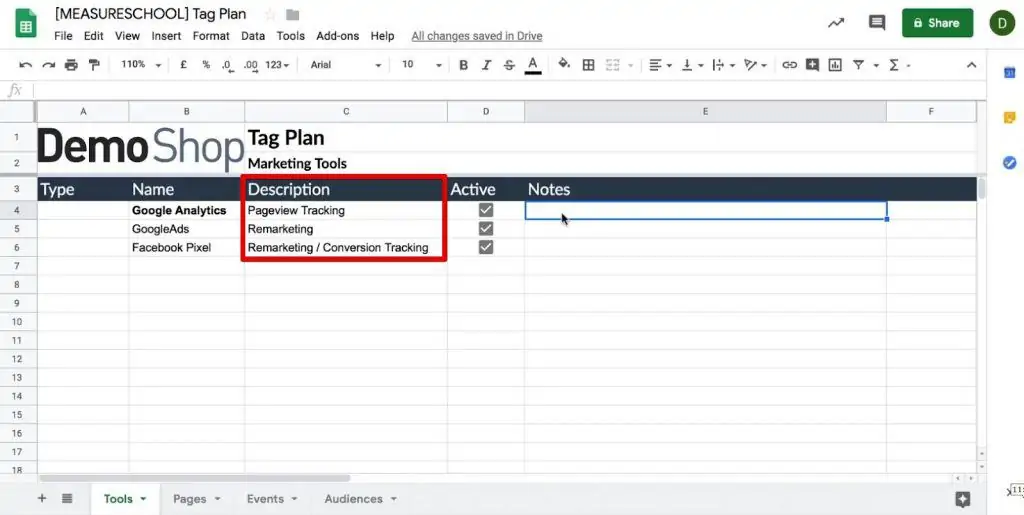Image resolution: width=1024 pixels, height=515 pixels.
Task: Open horizontal align dropdown
Action: (660, 65)
